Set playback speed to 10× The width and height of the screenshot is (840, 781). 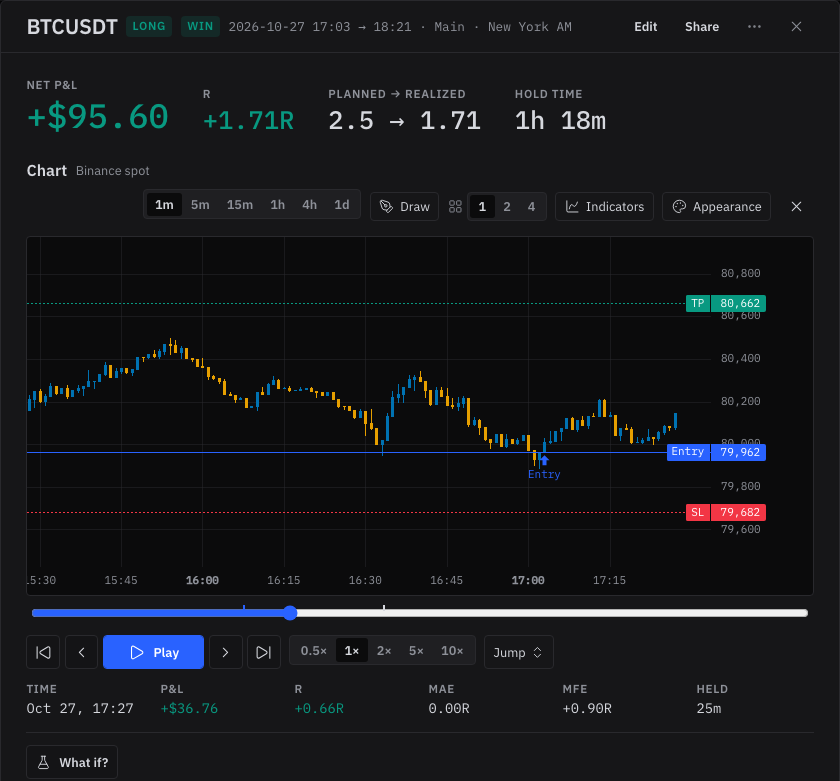[x=452, y=651]
